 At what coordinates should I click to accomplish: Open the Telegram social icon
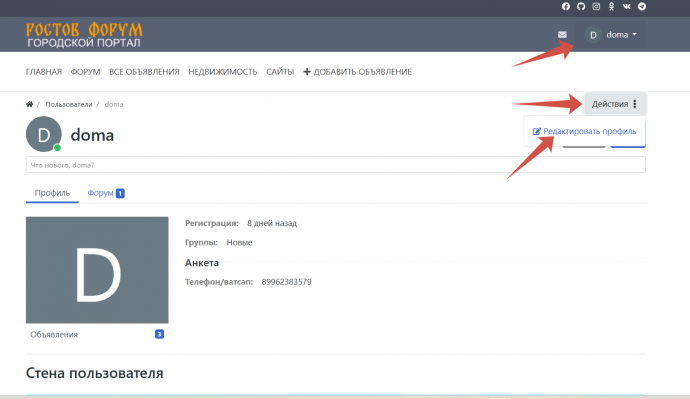[642, 7]
